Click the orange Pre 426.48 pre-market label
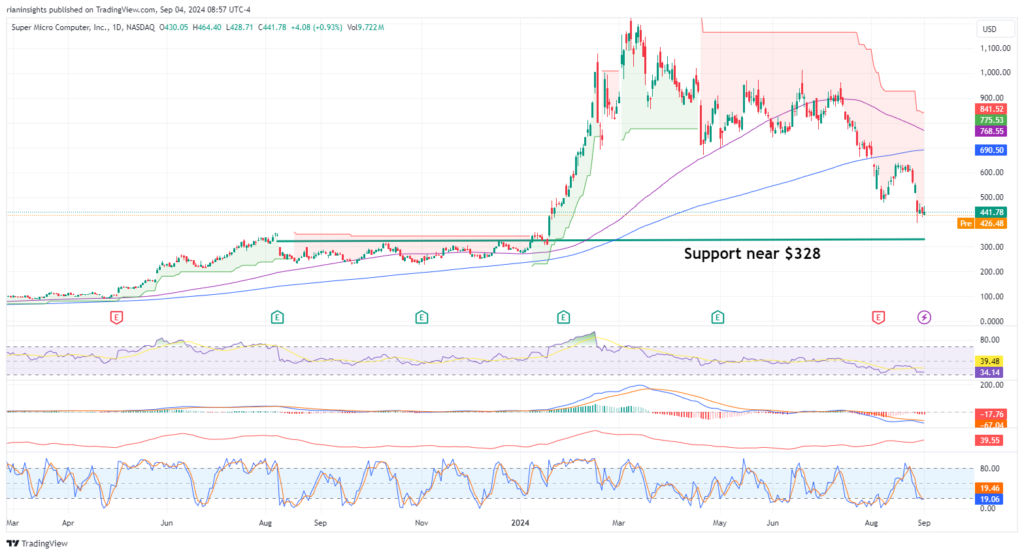The height and width of the screenshot is (555, 1024). coord(982,223)
